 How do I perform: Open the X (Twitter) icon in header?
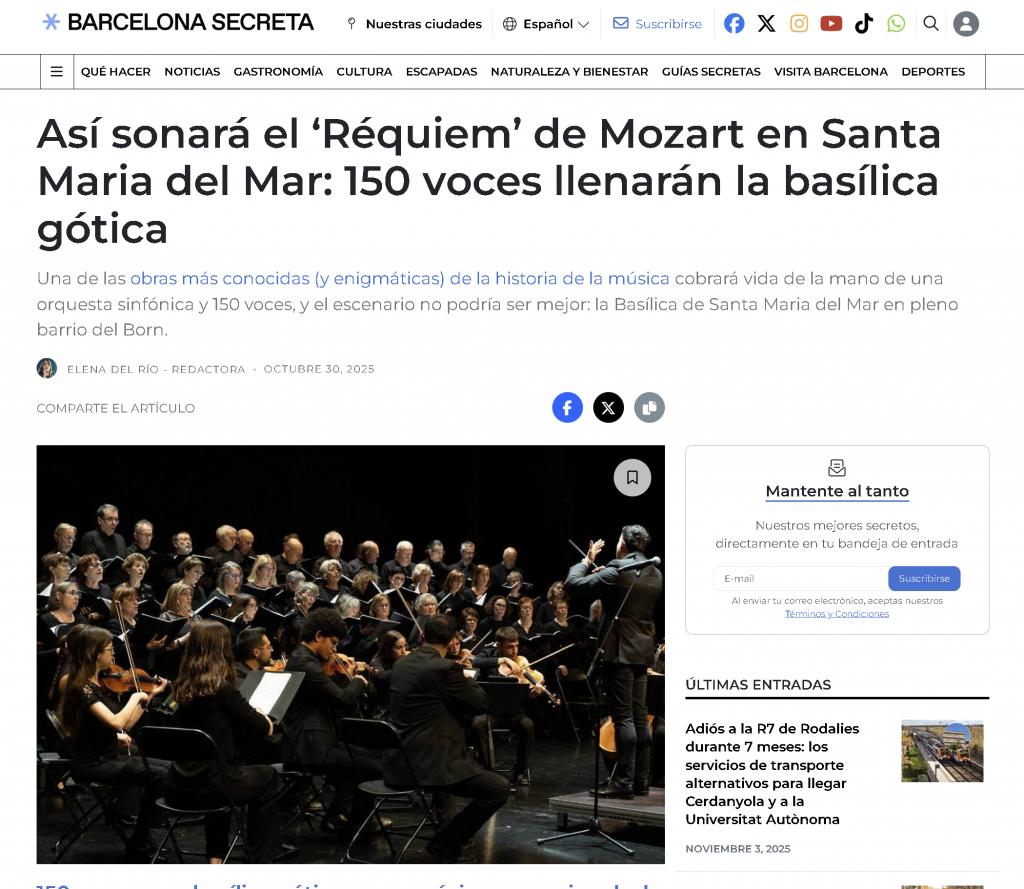click(x=766, y=24)
